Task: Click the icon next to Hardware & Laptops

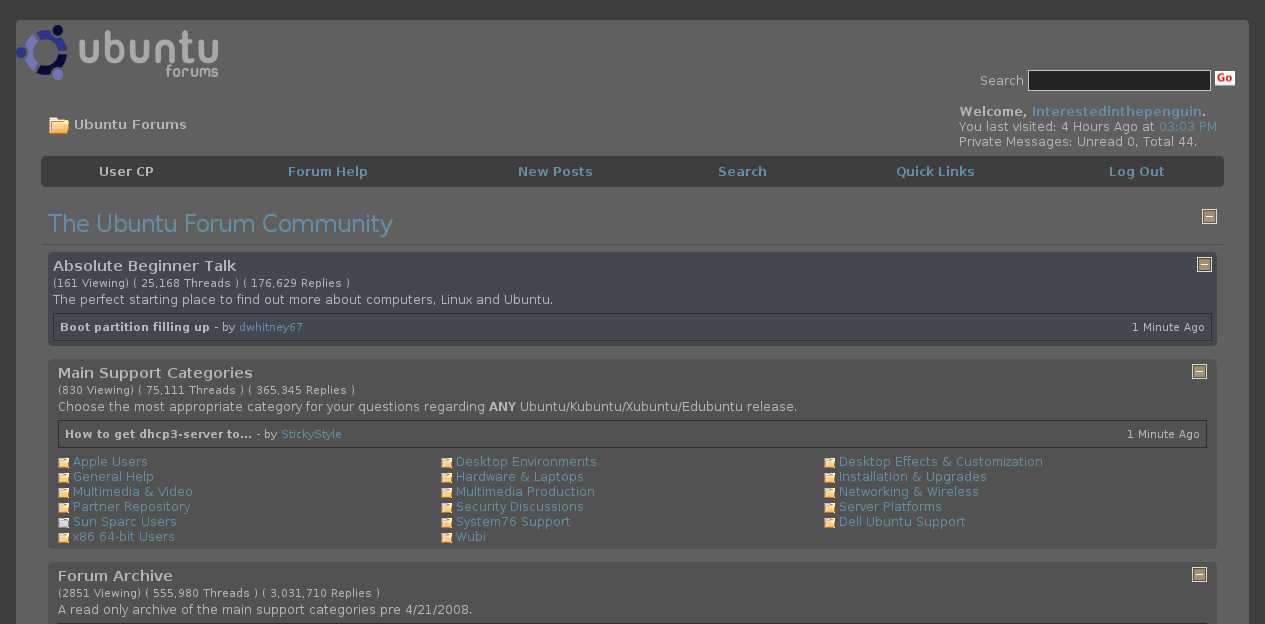Action: coord(447,478)
